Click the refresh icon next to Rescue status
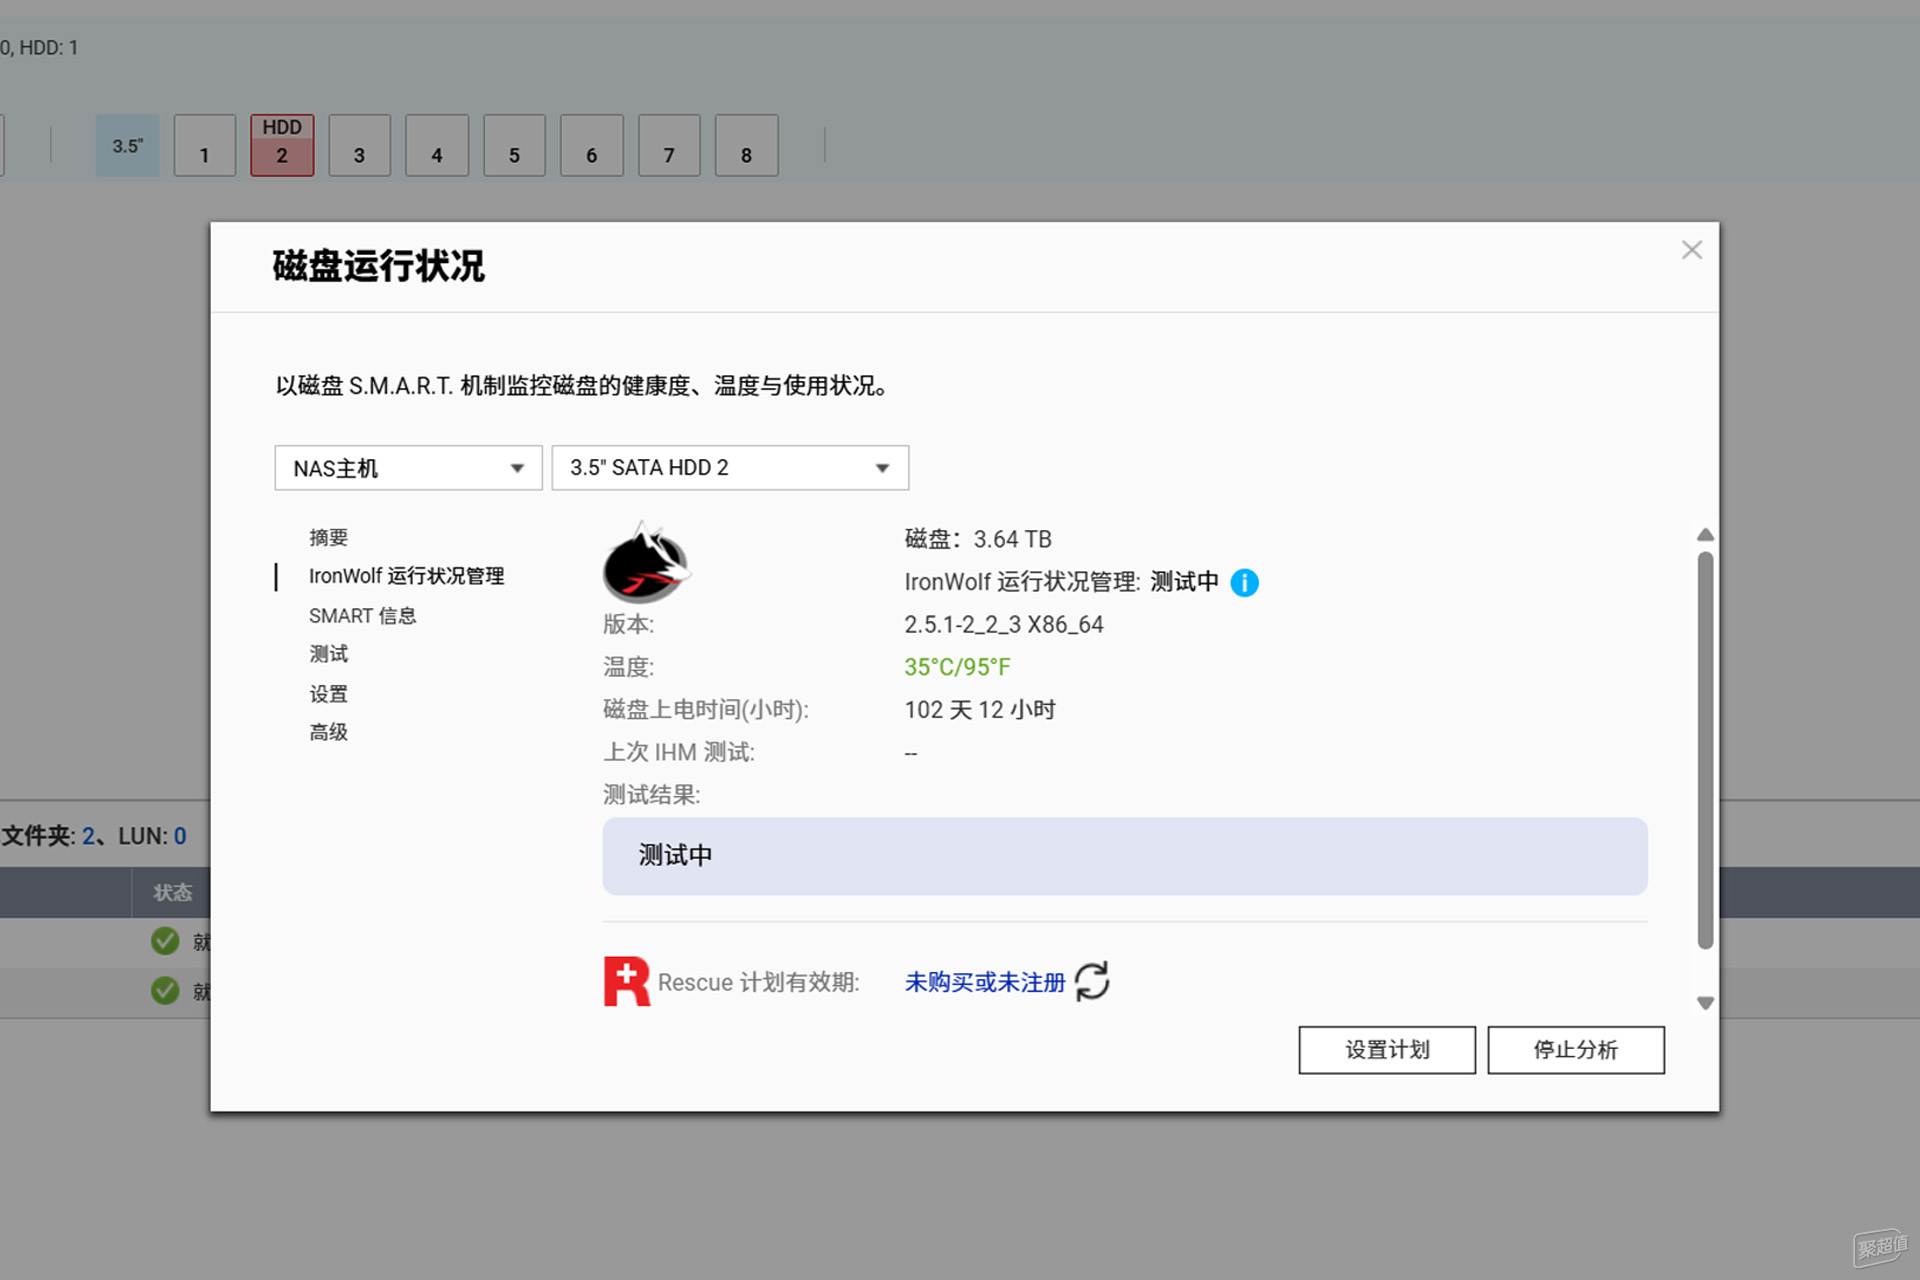The height and width of the screenshot is (1280, 1920). pos(1092,981)
